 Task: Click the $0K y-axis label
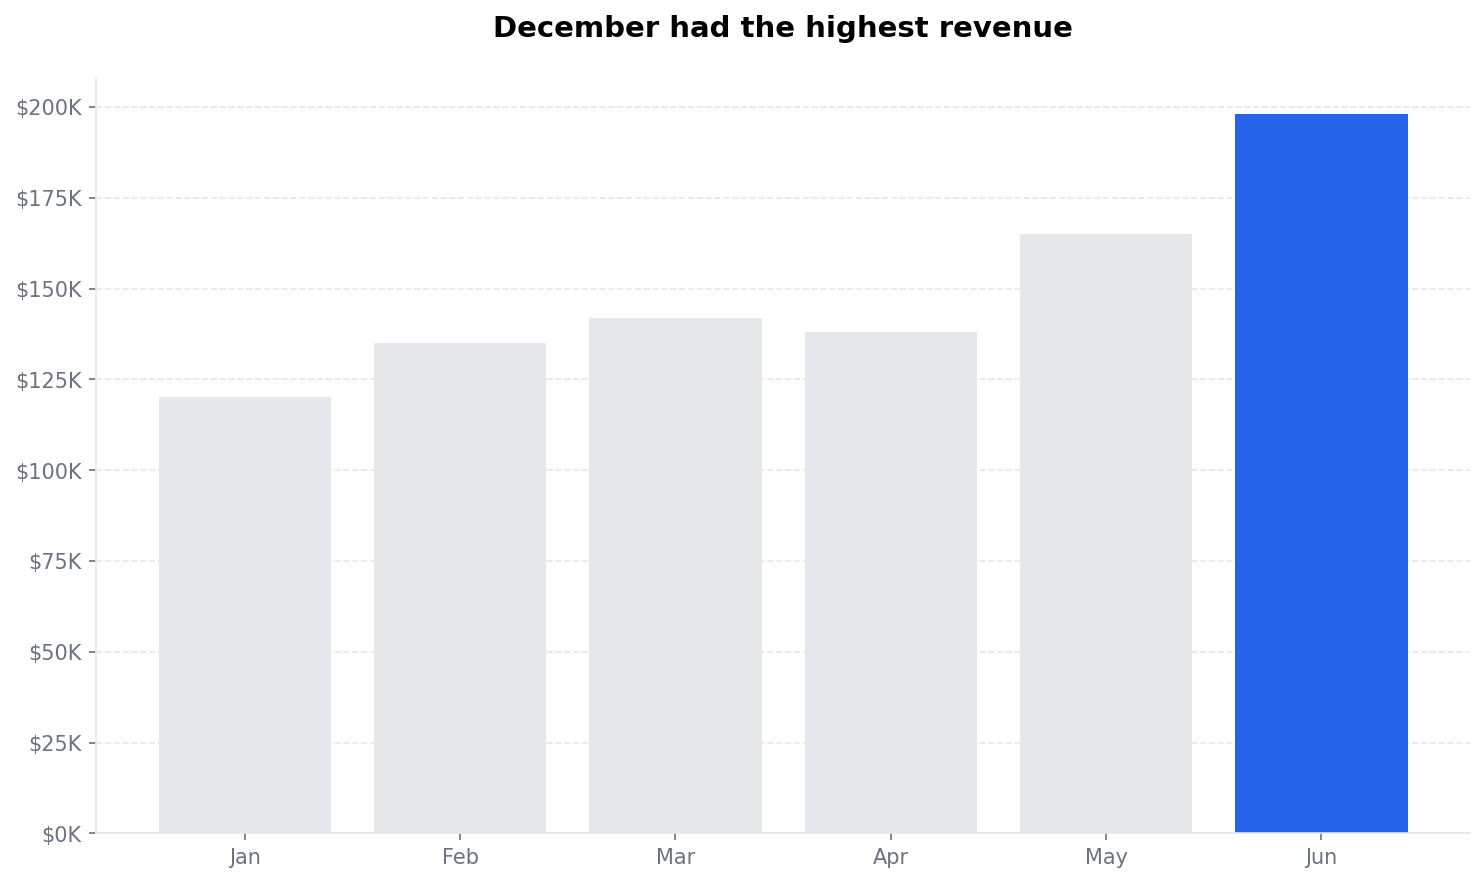coord(62,834)
